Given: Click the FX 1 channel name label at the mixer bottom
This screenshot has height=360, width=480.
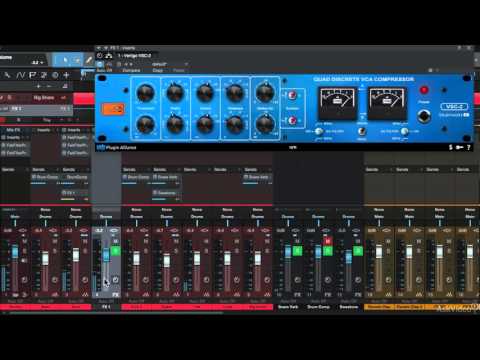Looking at the screenshot, I should point(106,307).
